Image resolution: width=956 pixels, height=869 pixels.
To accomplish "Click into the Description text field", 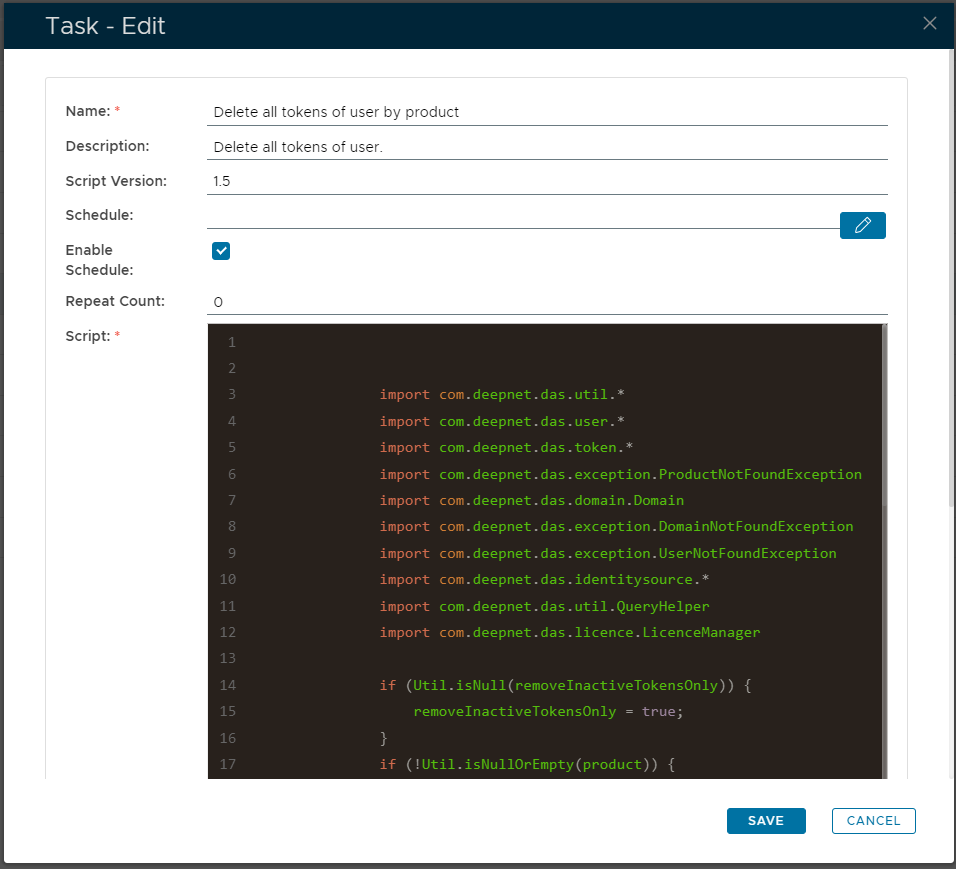I will 546,147.
